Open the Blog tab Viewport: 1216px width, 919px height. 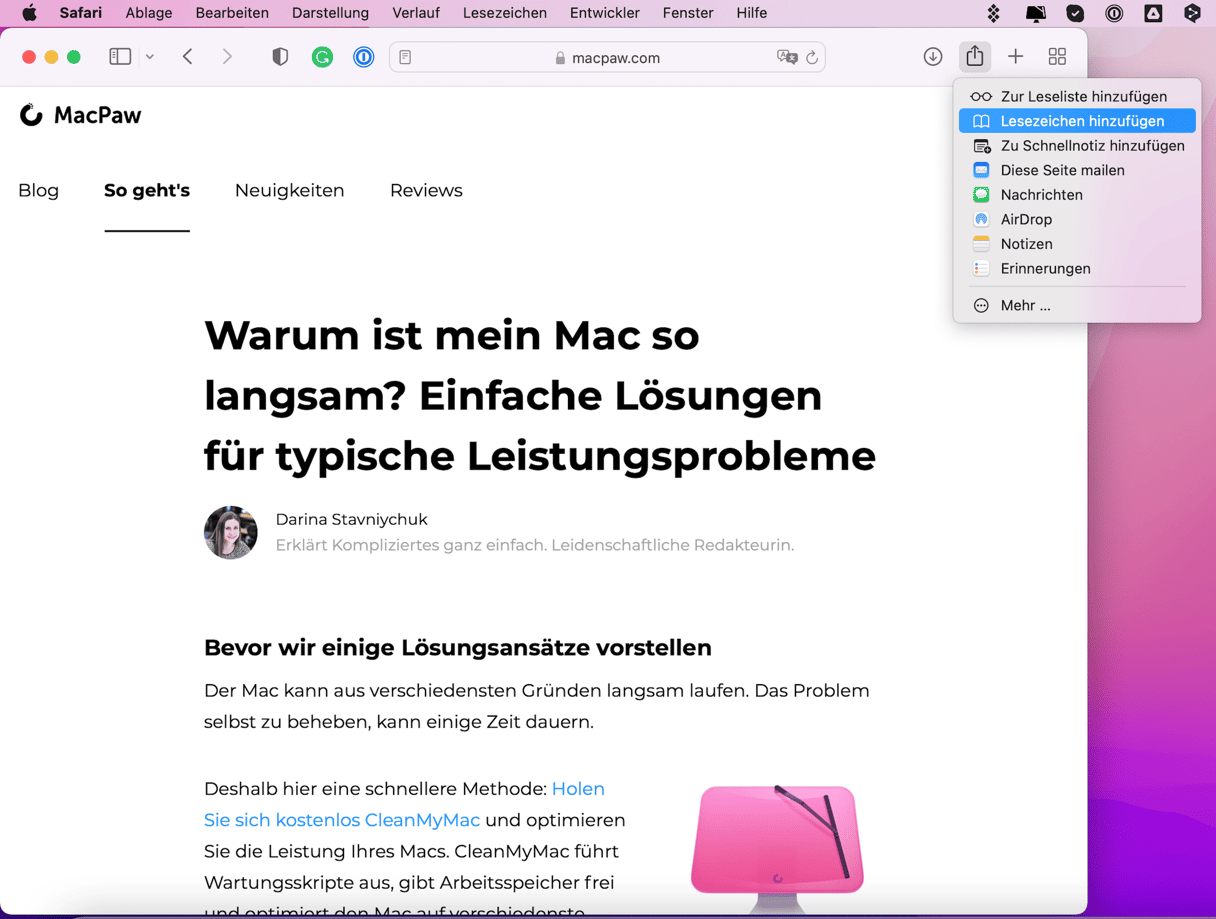(39, 190)
